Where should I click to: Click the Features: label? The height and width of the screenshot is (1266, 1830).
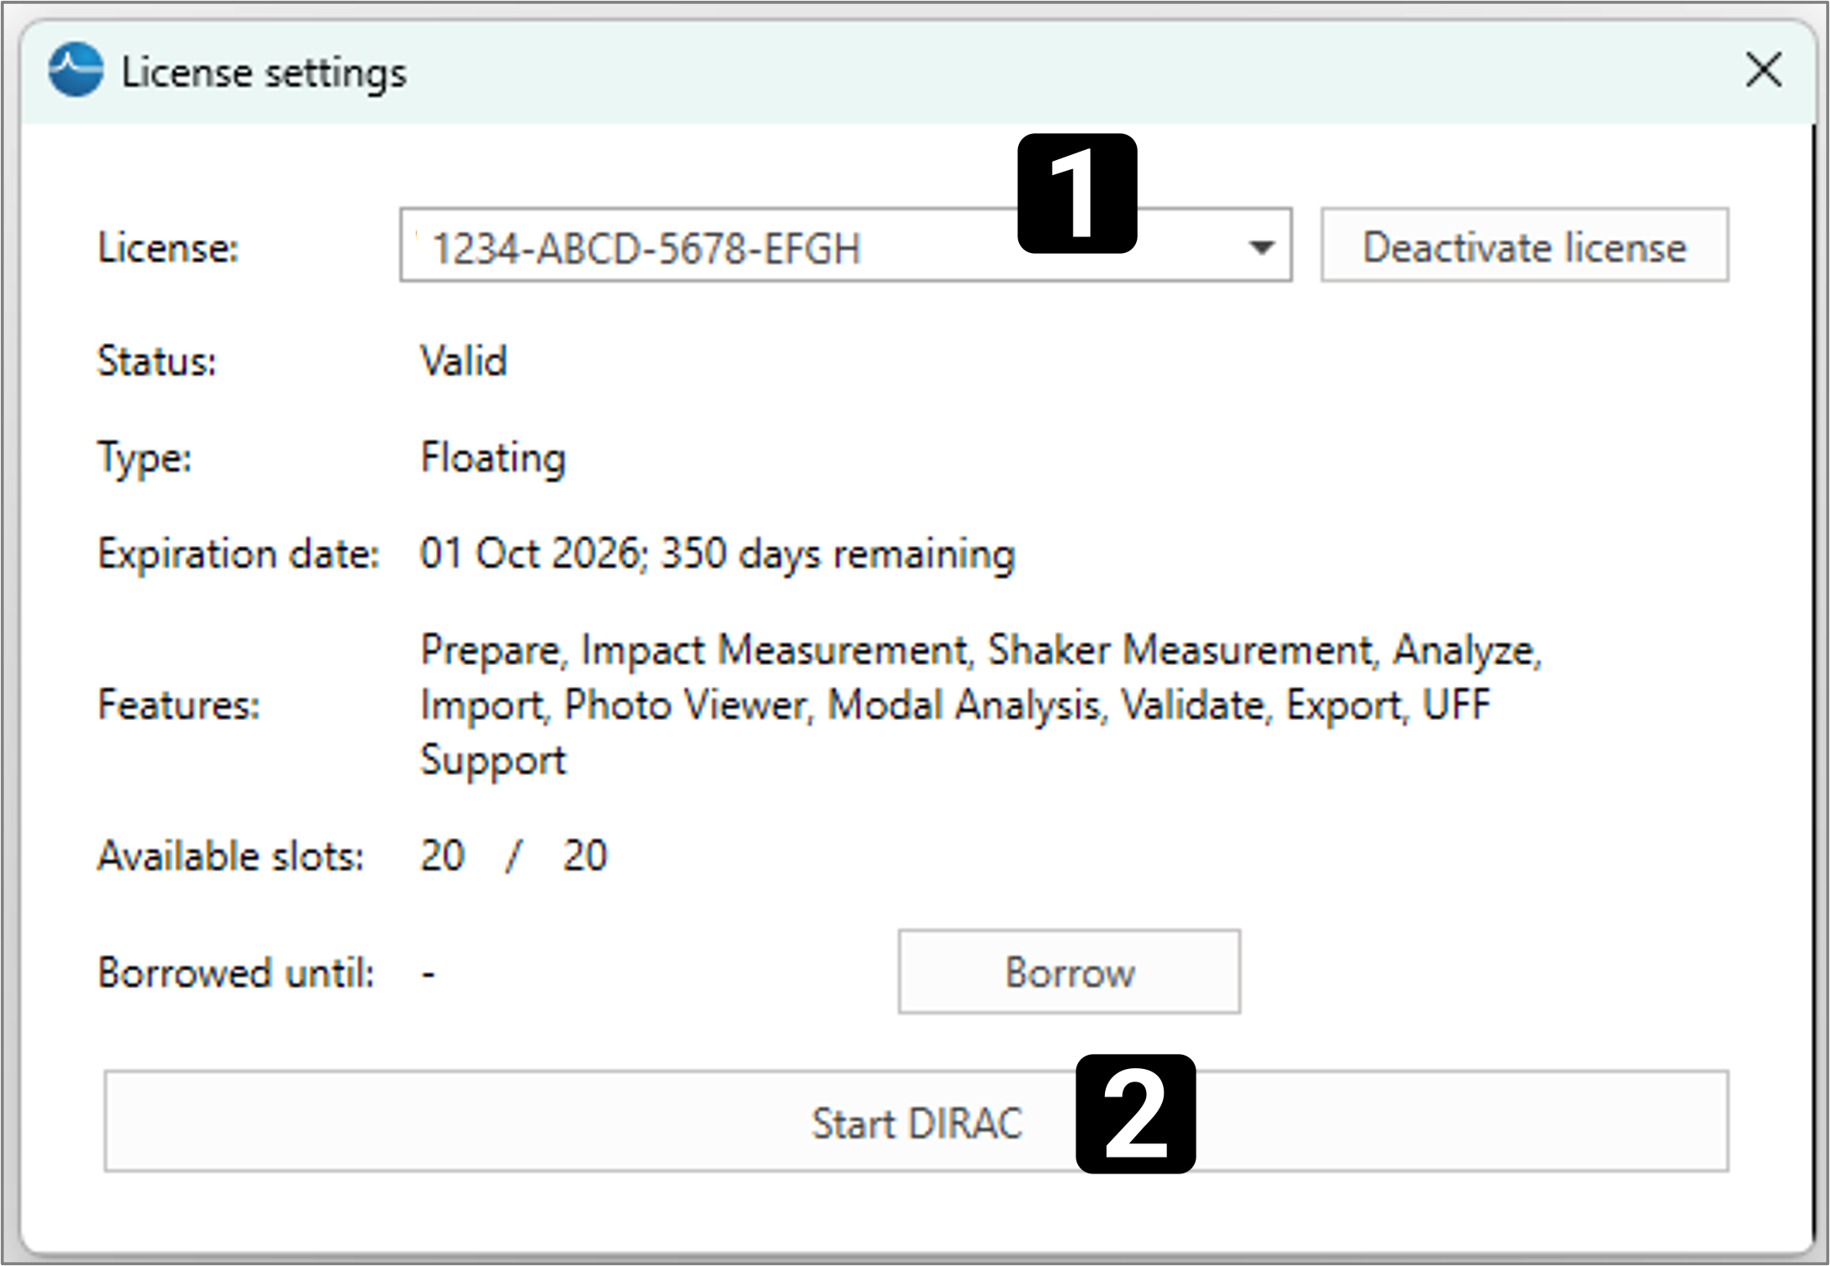178,706
